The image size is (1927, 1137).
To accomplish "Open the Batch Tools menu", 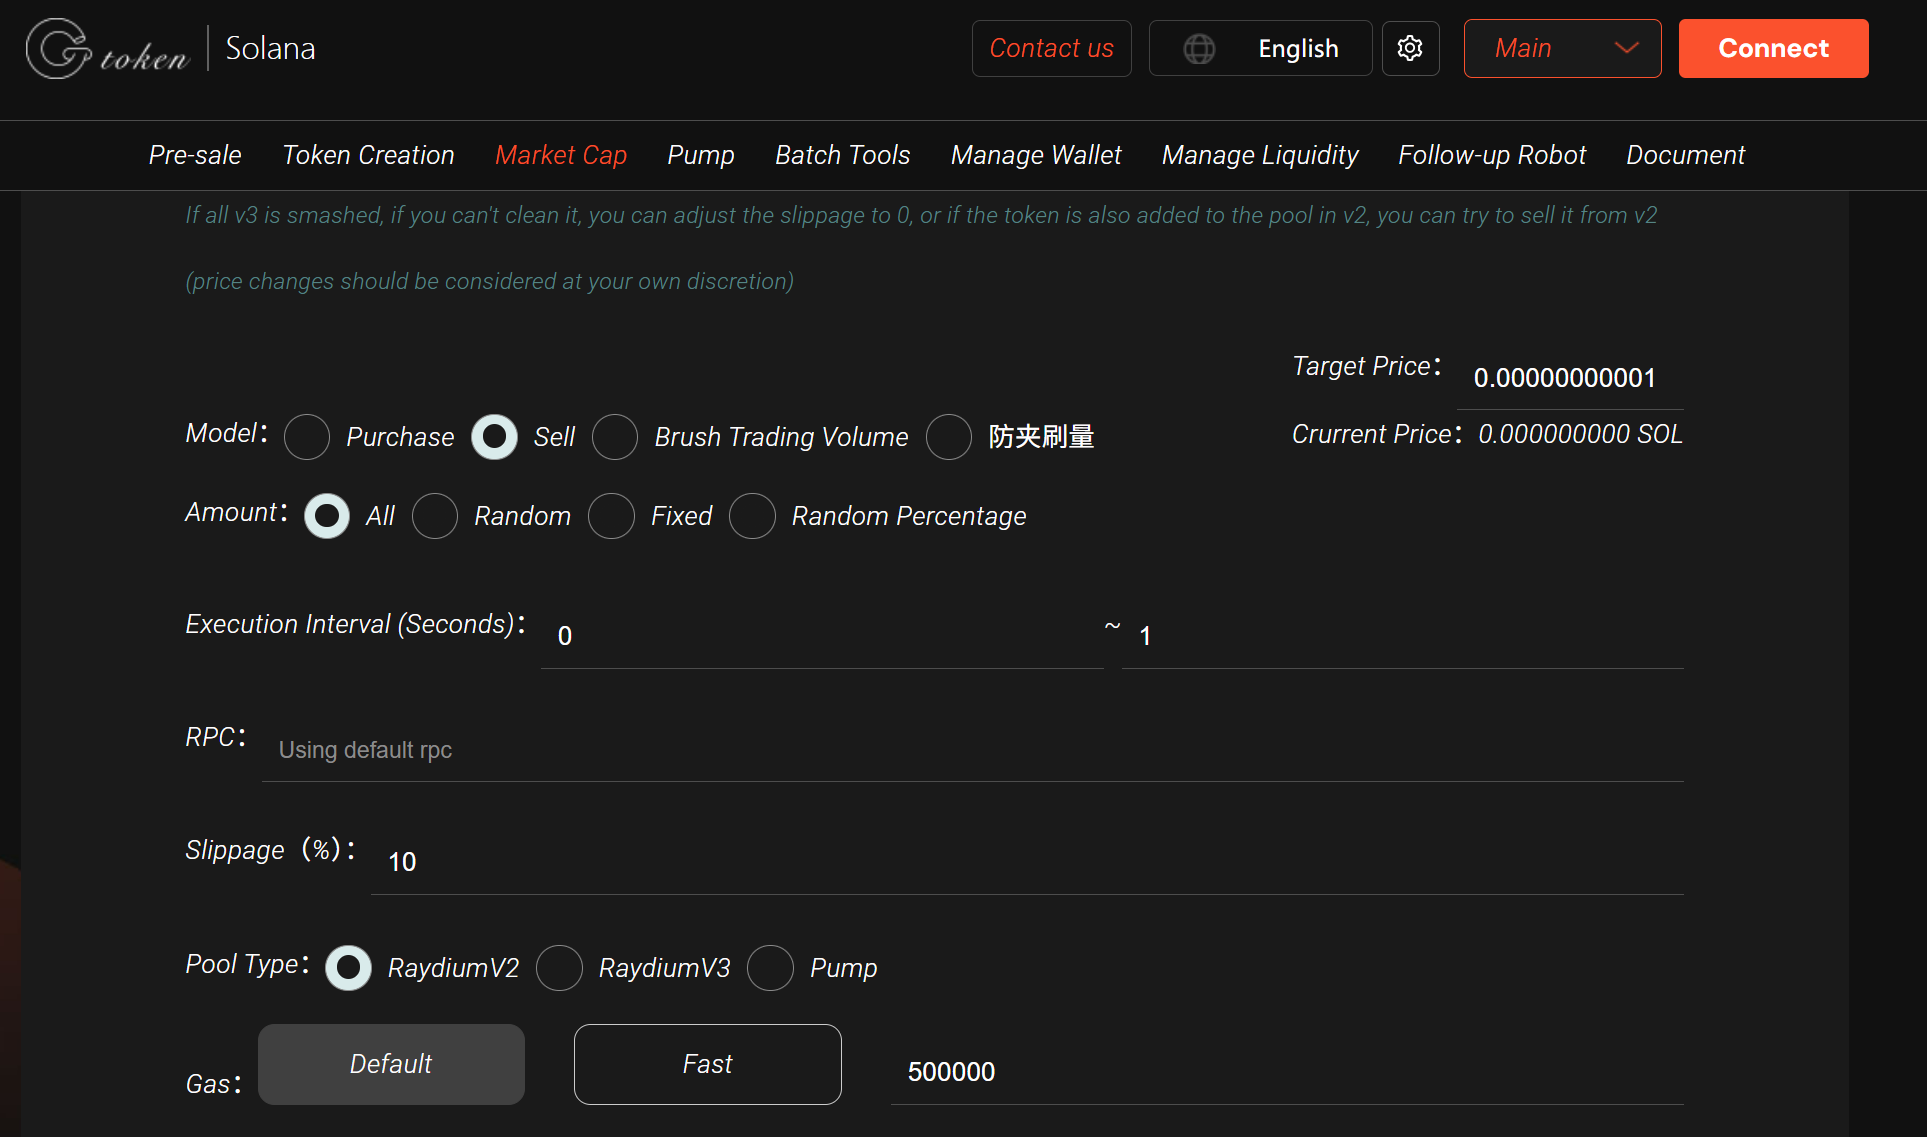I will [842, 155].
